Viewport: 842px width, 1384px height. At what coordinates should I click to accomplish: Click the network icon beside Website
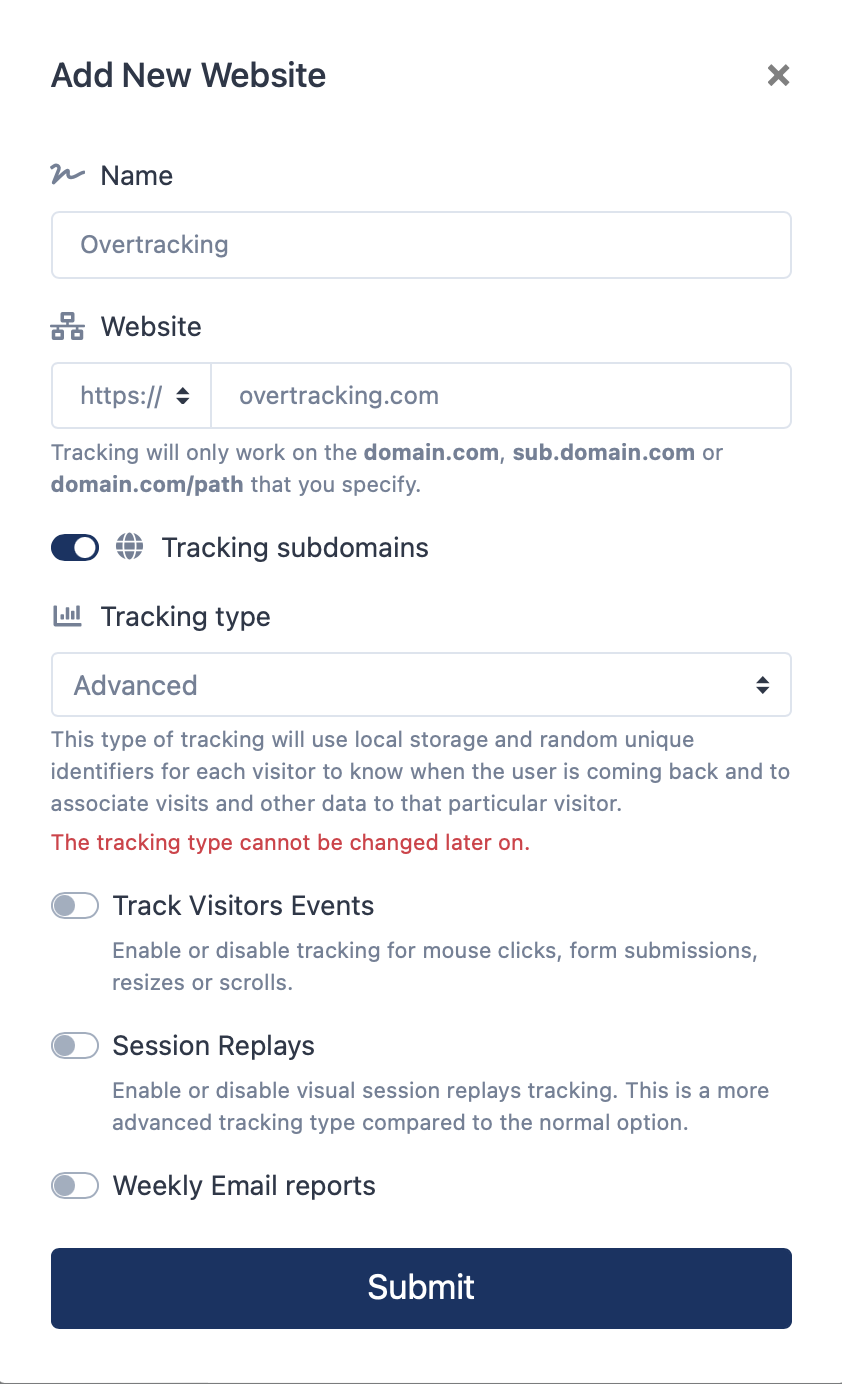pos(67,327)
